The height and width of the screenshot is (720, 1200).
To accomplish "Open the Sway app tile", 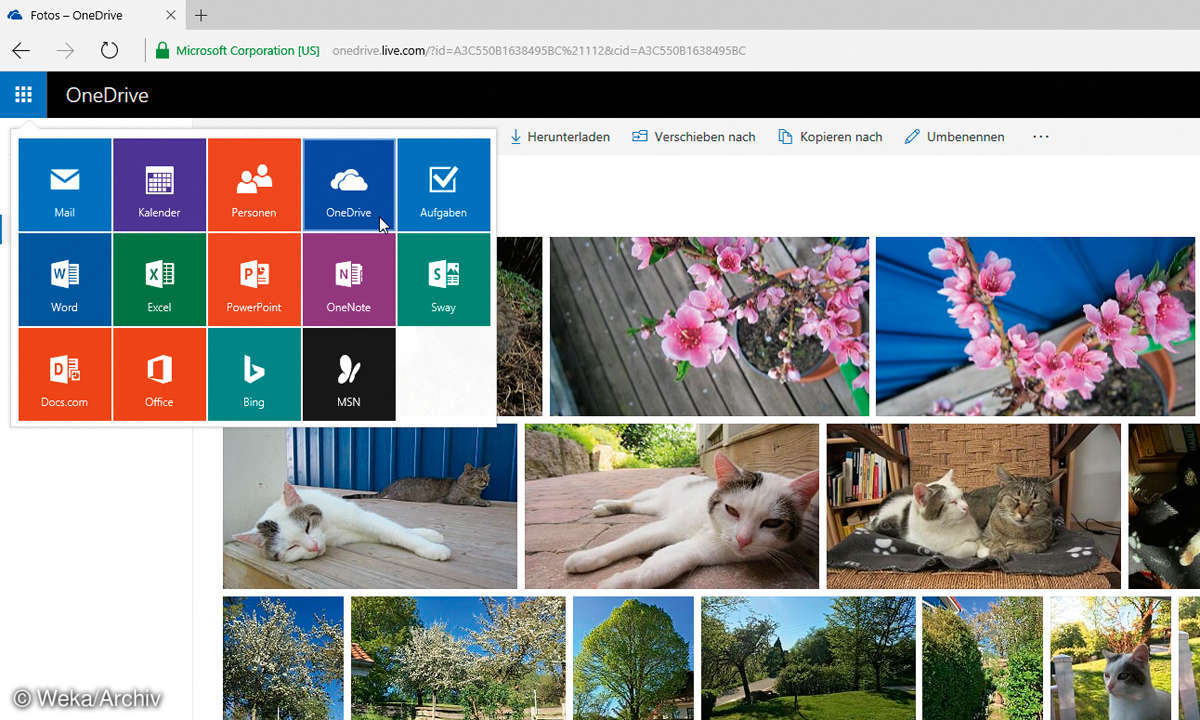I will 444,280.
